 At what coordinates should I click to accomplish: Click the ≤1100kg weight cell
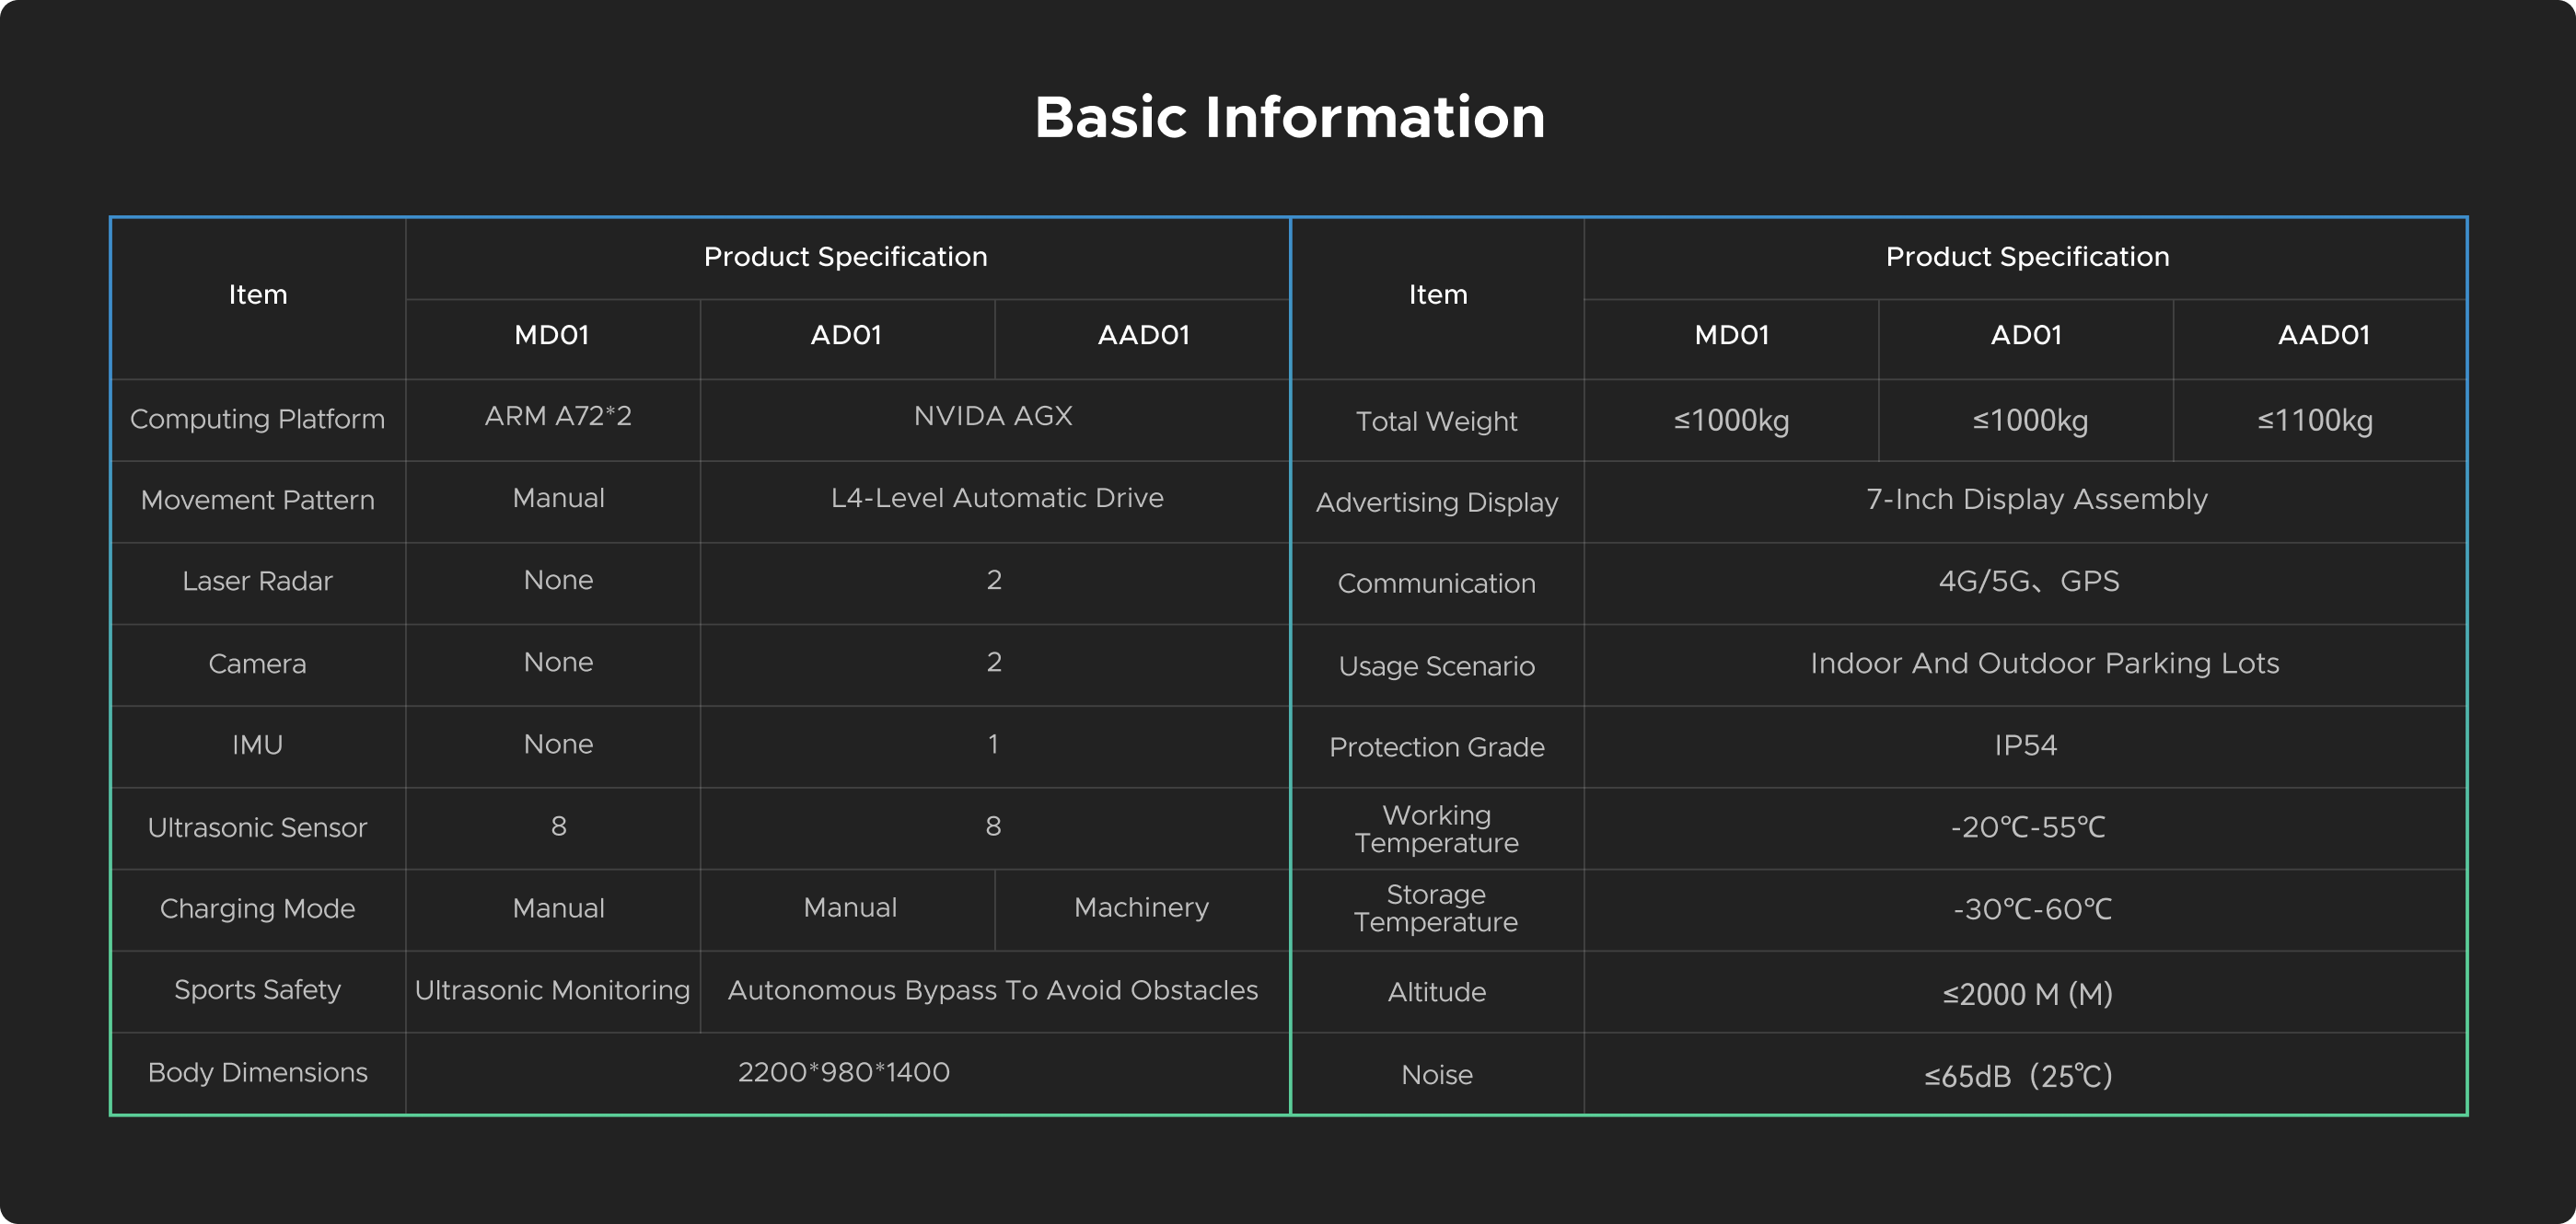[x=2315, y=420]
